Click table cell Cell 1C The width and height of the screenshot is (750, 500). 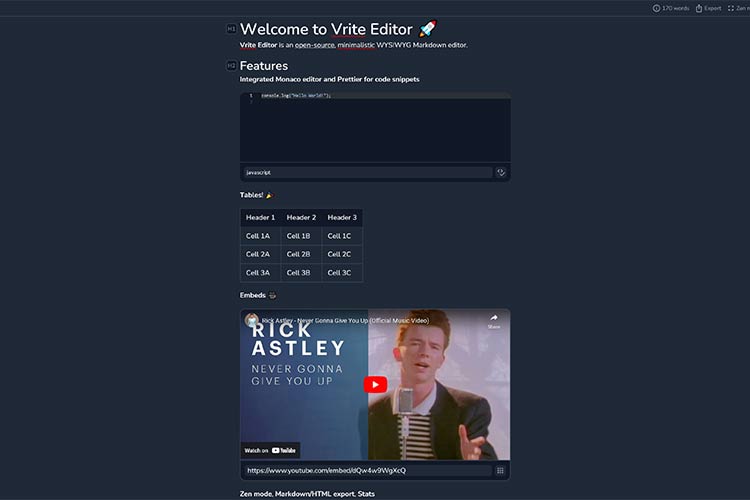[342, 236]
